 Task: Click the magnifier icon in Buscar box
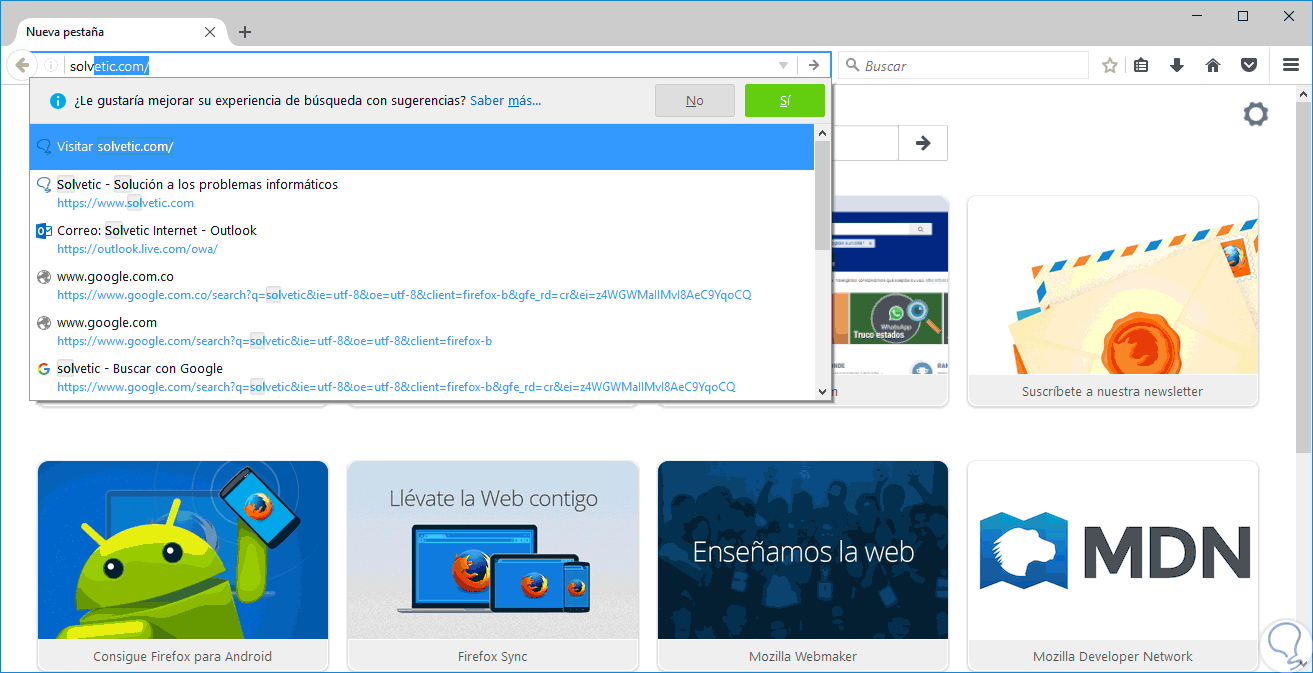(x=853, y=66)
